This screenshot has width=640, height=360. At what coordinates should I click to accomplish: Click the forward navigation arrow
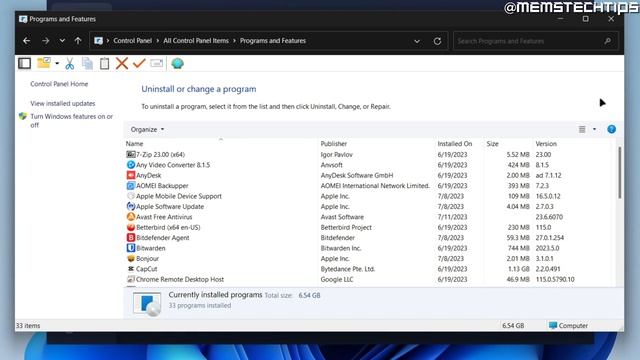[45, 41]
